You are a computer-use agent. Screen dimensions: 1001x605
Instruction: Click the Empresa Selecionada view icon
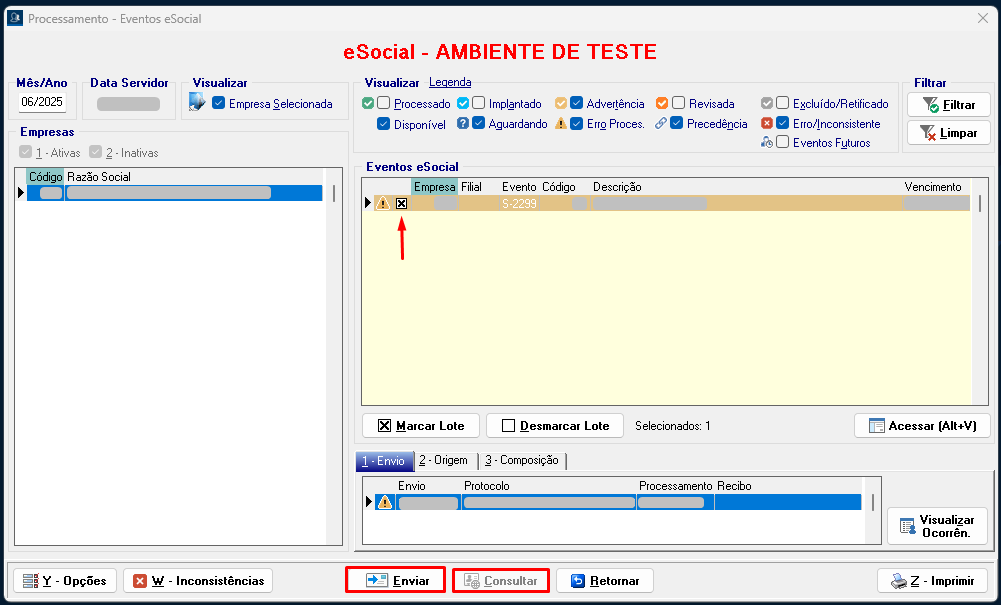[197, 102]
